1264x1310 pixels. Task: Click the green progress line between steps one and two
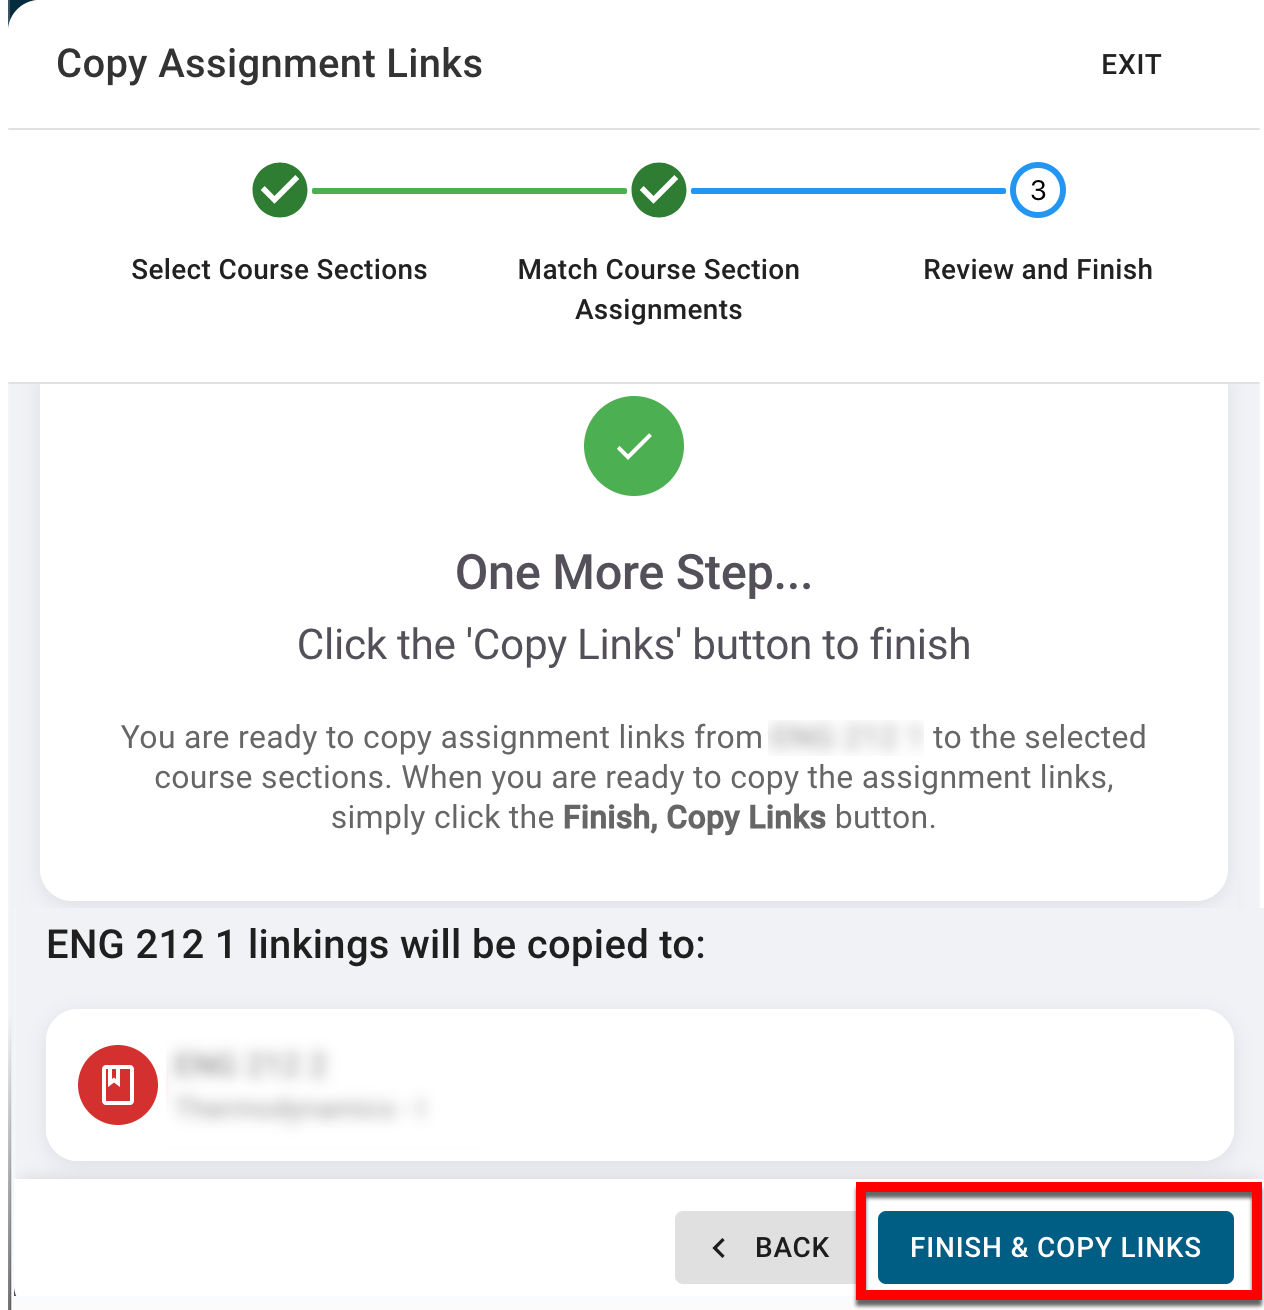469,190
